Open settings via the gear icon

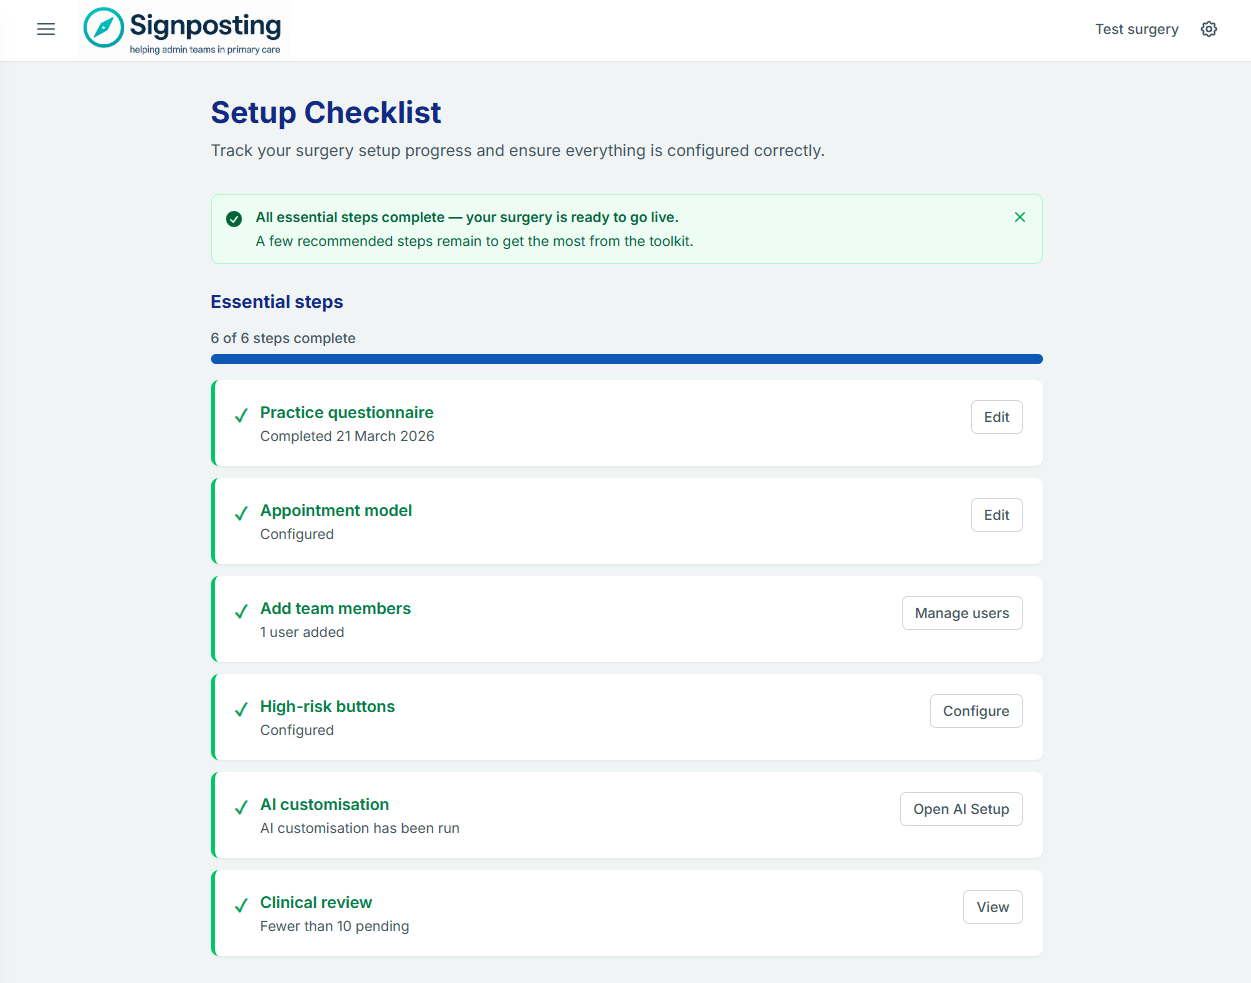pos(1209,29)
